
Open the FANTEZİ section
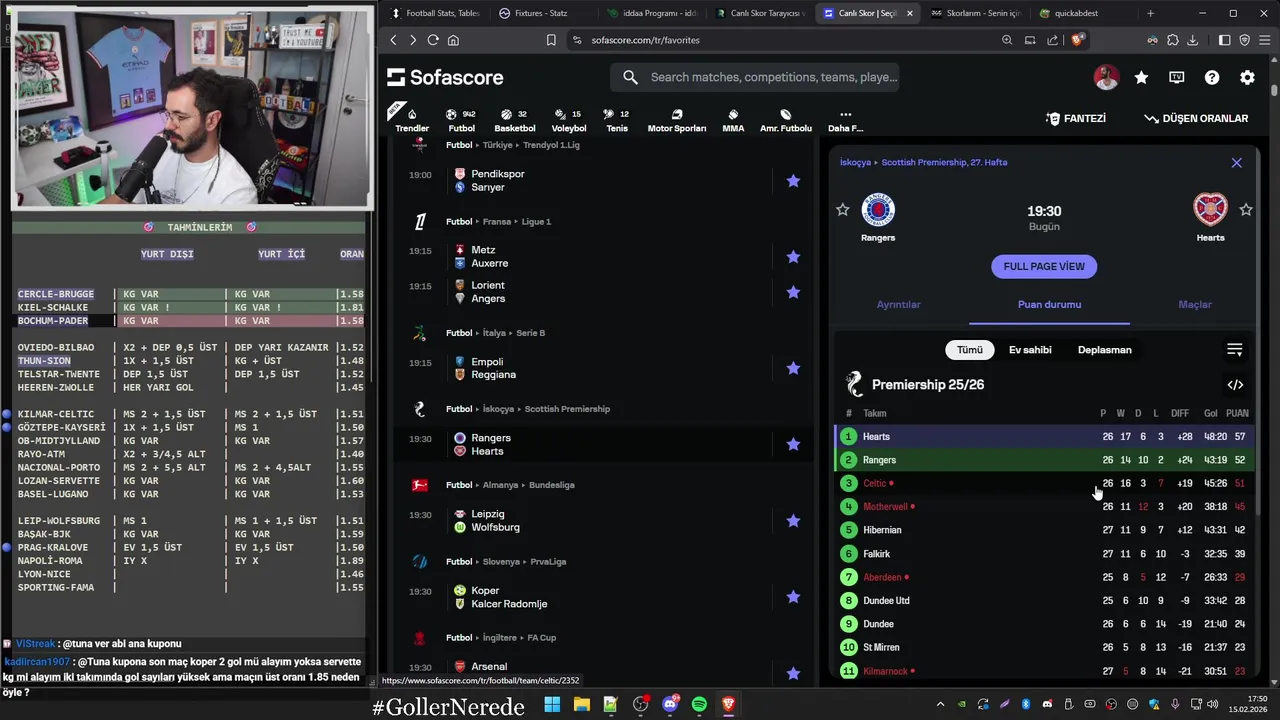1075,118
